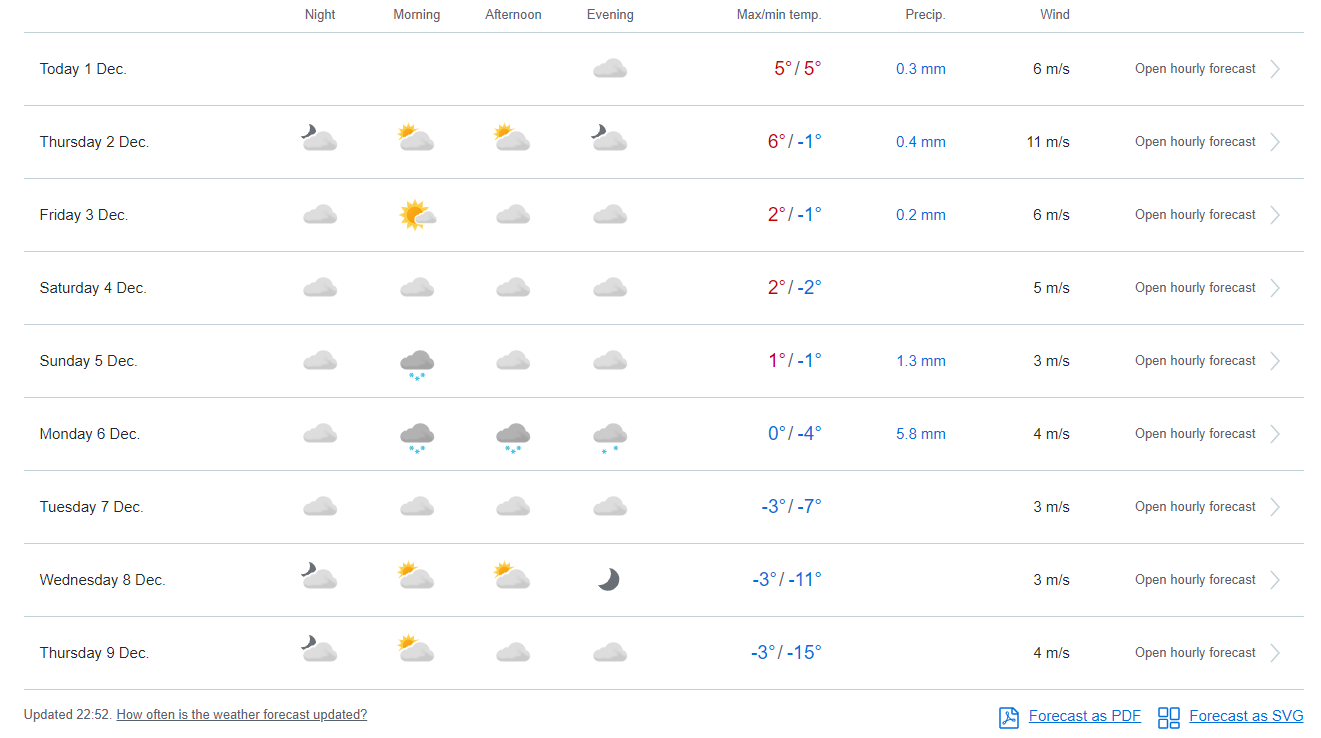
Task: Expand Tuesday 7 Dec. chevron arrow
Action: coord(1275,507)
